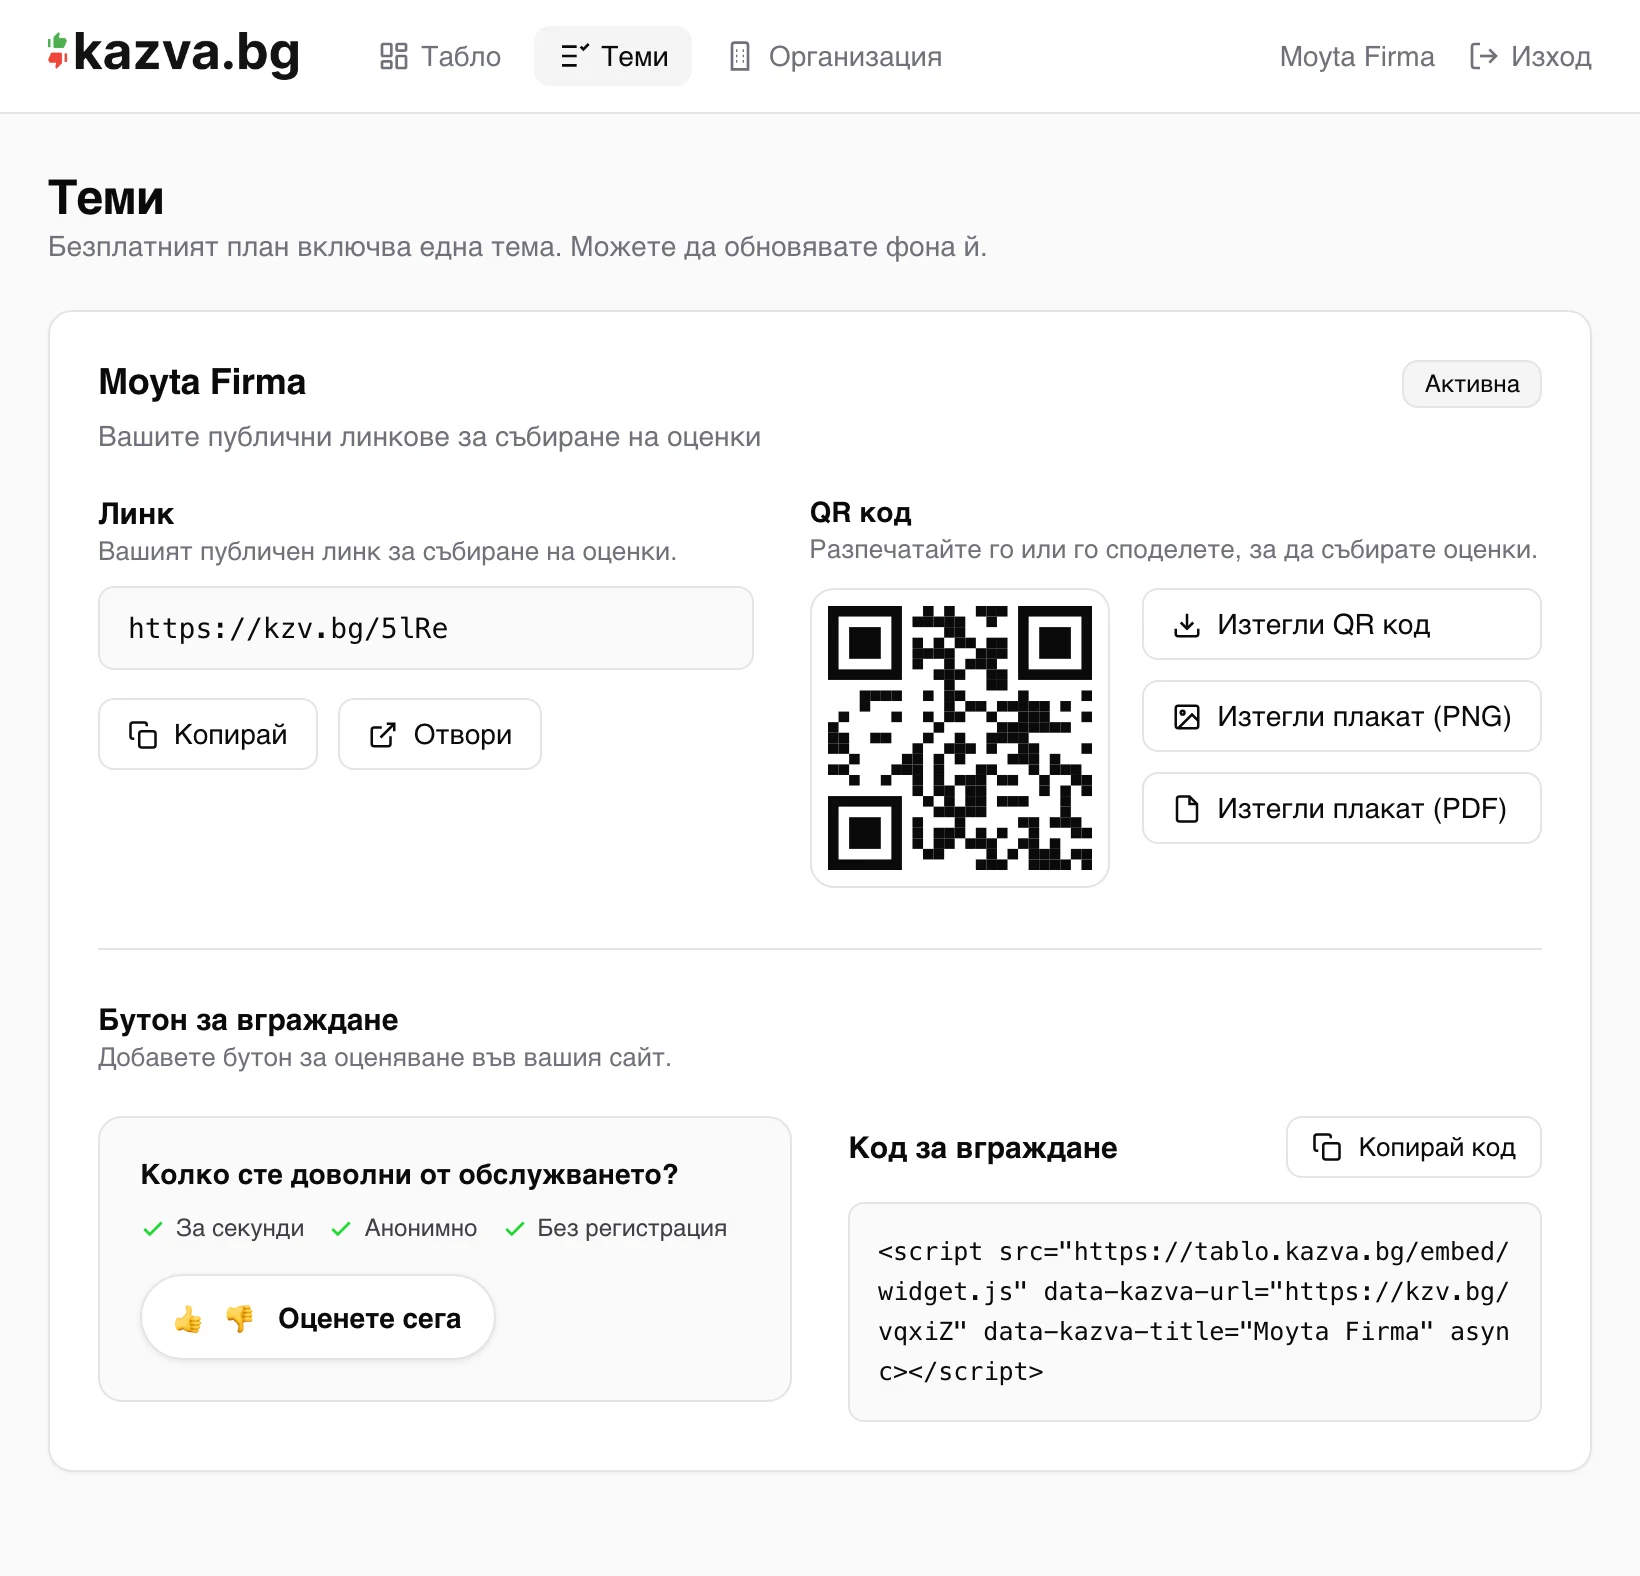
Task: Click the kazva.bg logo
Action: coord(174,54)
